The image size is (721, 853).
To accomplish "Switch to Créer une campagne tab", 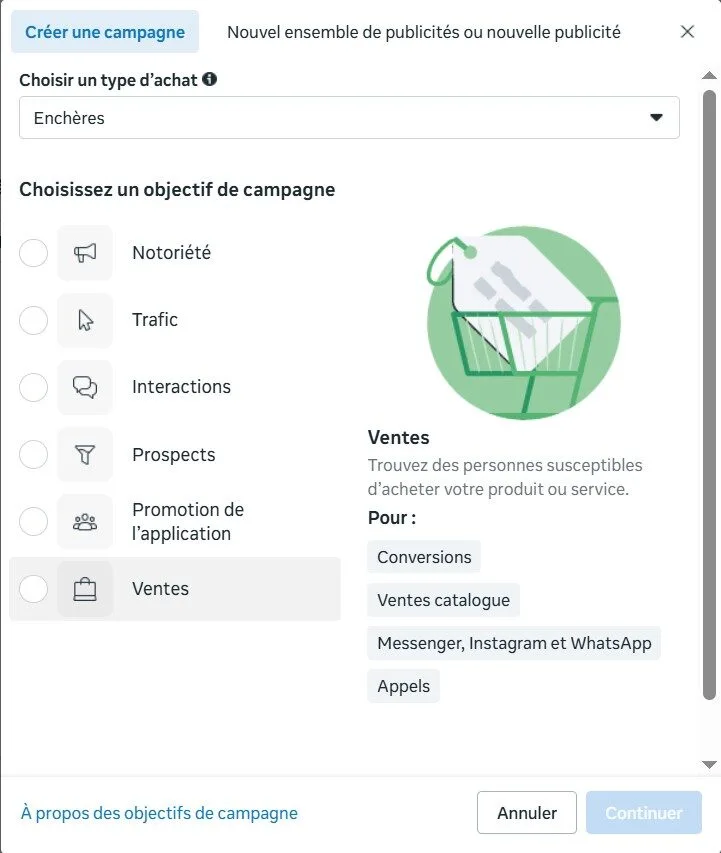I will pyautogui.click(x=105, y=32).
